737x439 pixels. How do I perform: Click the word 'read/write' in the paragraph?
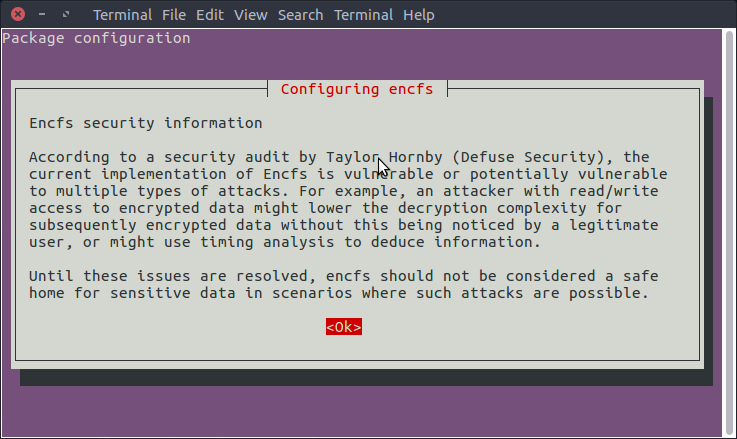614,191
